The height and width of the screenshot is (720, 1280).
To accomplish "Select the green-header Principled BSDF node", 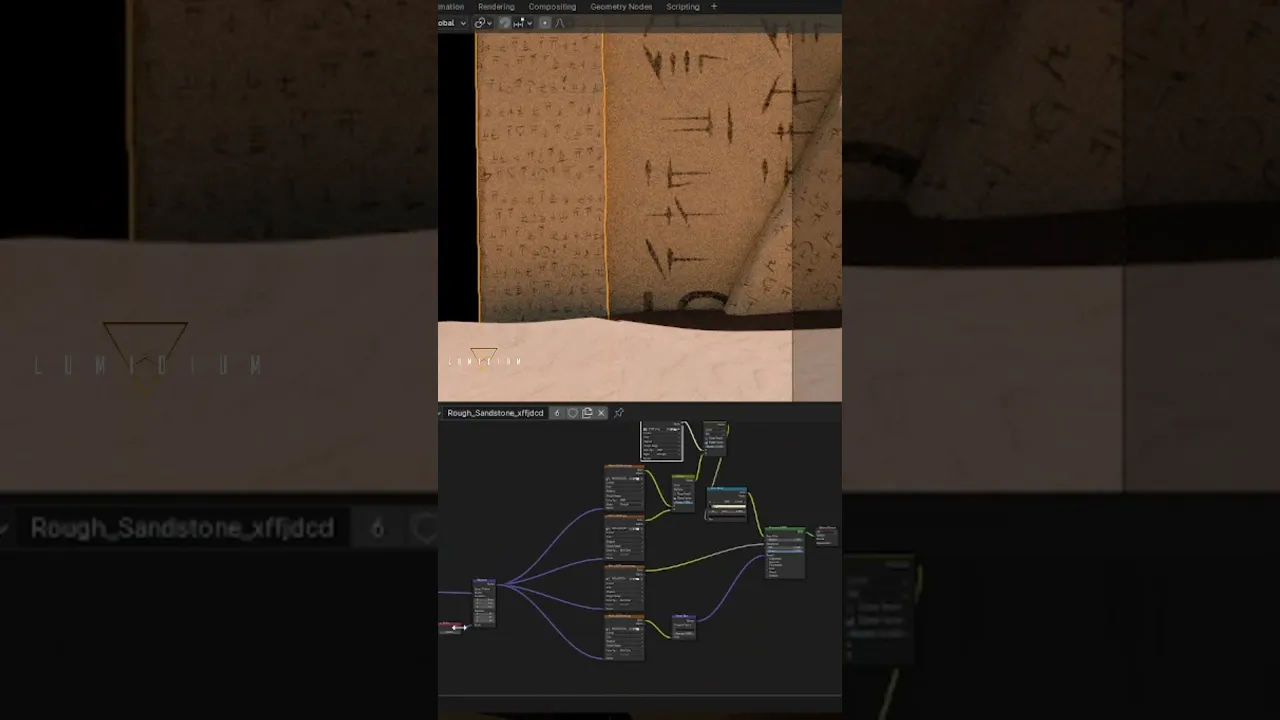I will click(785, 552).
